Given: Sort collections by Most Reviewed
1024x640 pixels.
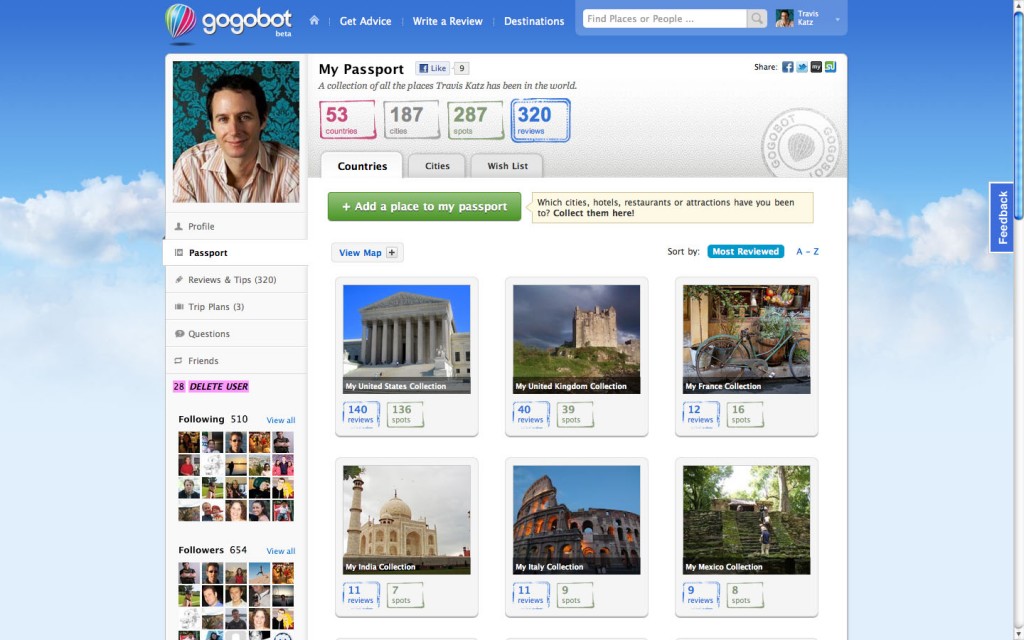Looking at the screenshot, I should click(745, 252).
